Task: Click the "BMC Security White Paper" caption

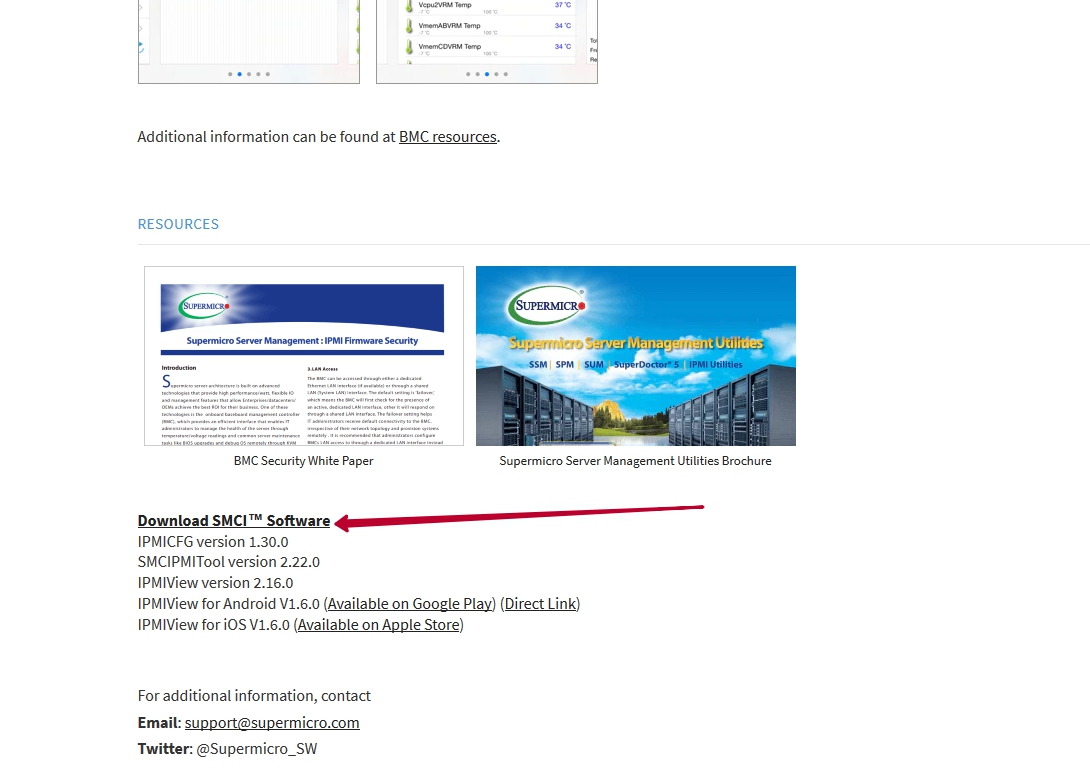Action: (304, 461)
